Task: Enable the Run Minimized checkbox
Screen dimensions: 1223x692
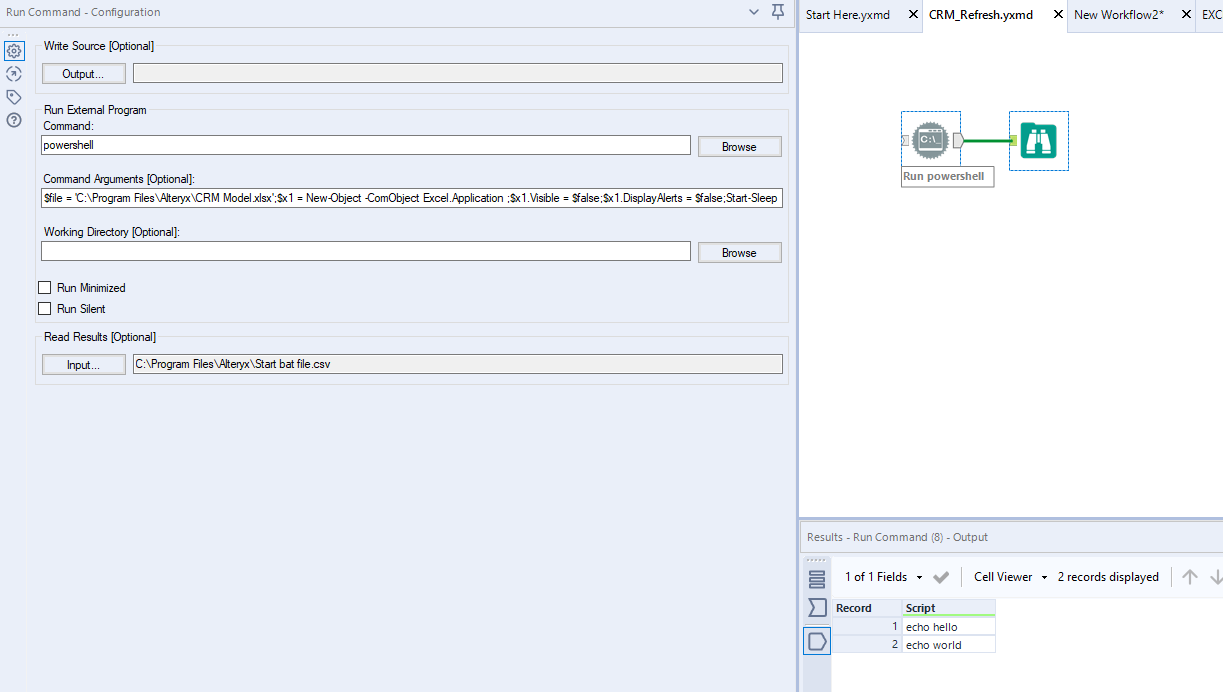Action: (45, 287)
